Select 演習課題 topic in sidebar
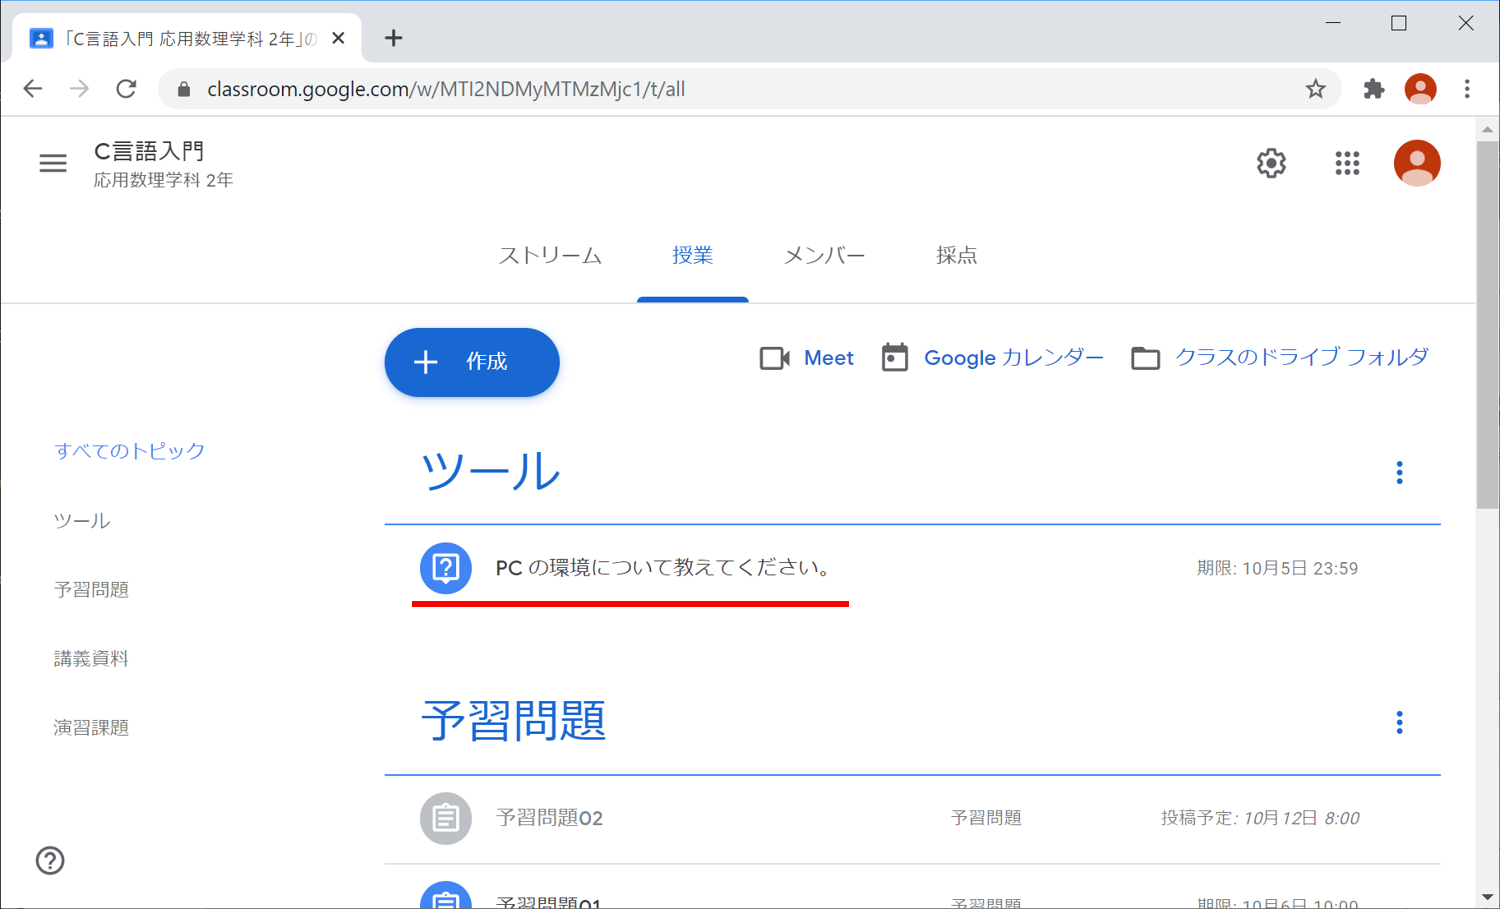The width and height of the screenshot is (1500, 909). pos(91,728)
